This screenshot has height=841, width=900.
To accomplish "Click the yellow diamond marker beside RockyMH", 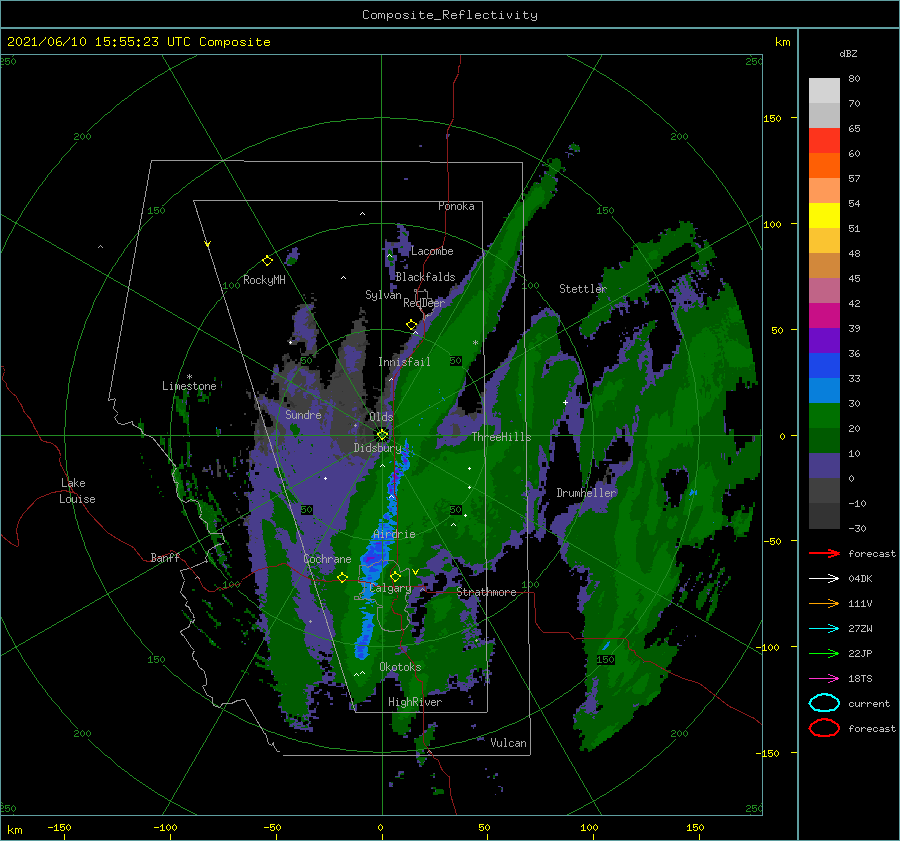I will (267, 261).
